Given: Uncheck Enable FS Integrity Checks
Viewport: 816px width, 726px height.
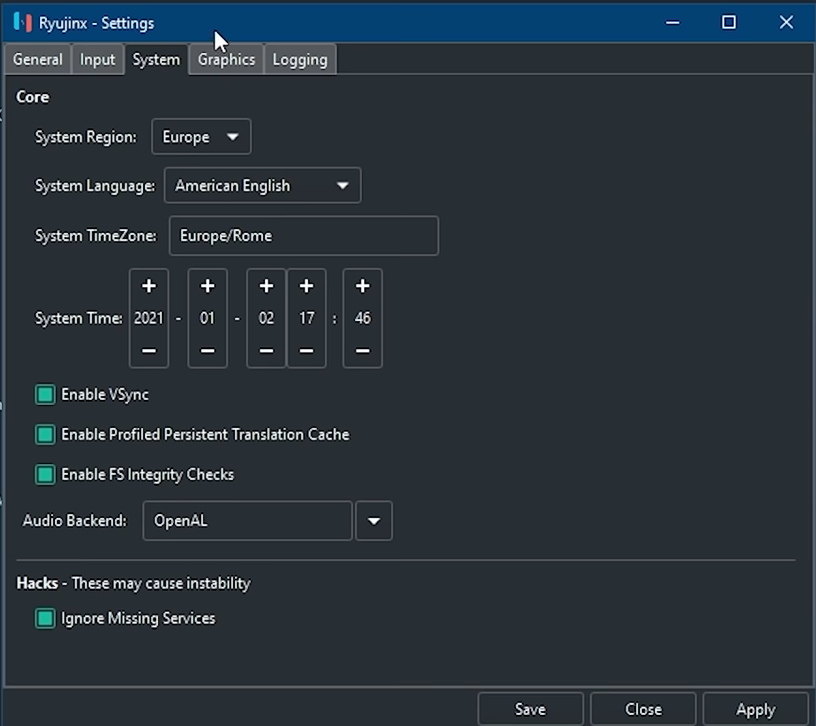Looking at the screenshot, I should pyautogui.click(x=45, y=475).
